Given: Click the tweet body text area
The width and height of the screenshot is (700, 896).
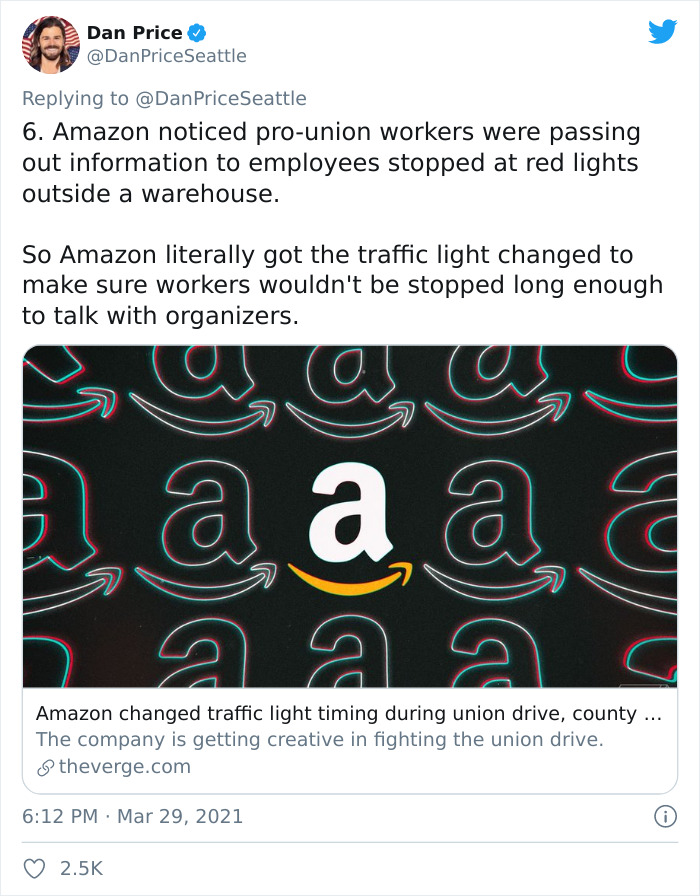Looking at the screenshot, I should point(340,225).
